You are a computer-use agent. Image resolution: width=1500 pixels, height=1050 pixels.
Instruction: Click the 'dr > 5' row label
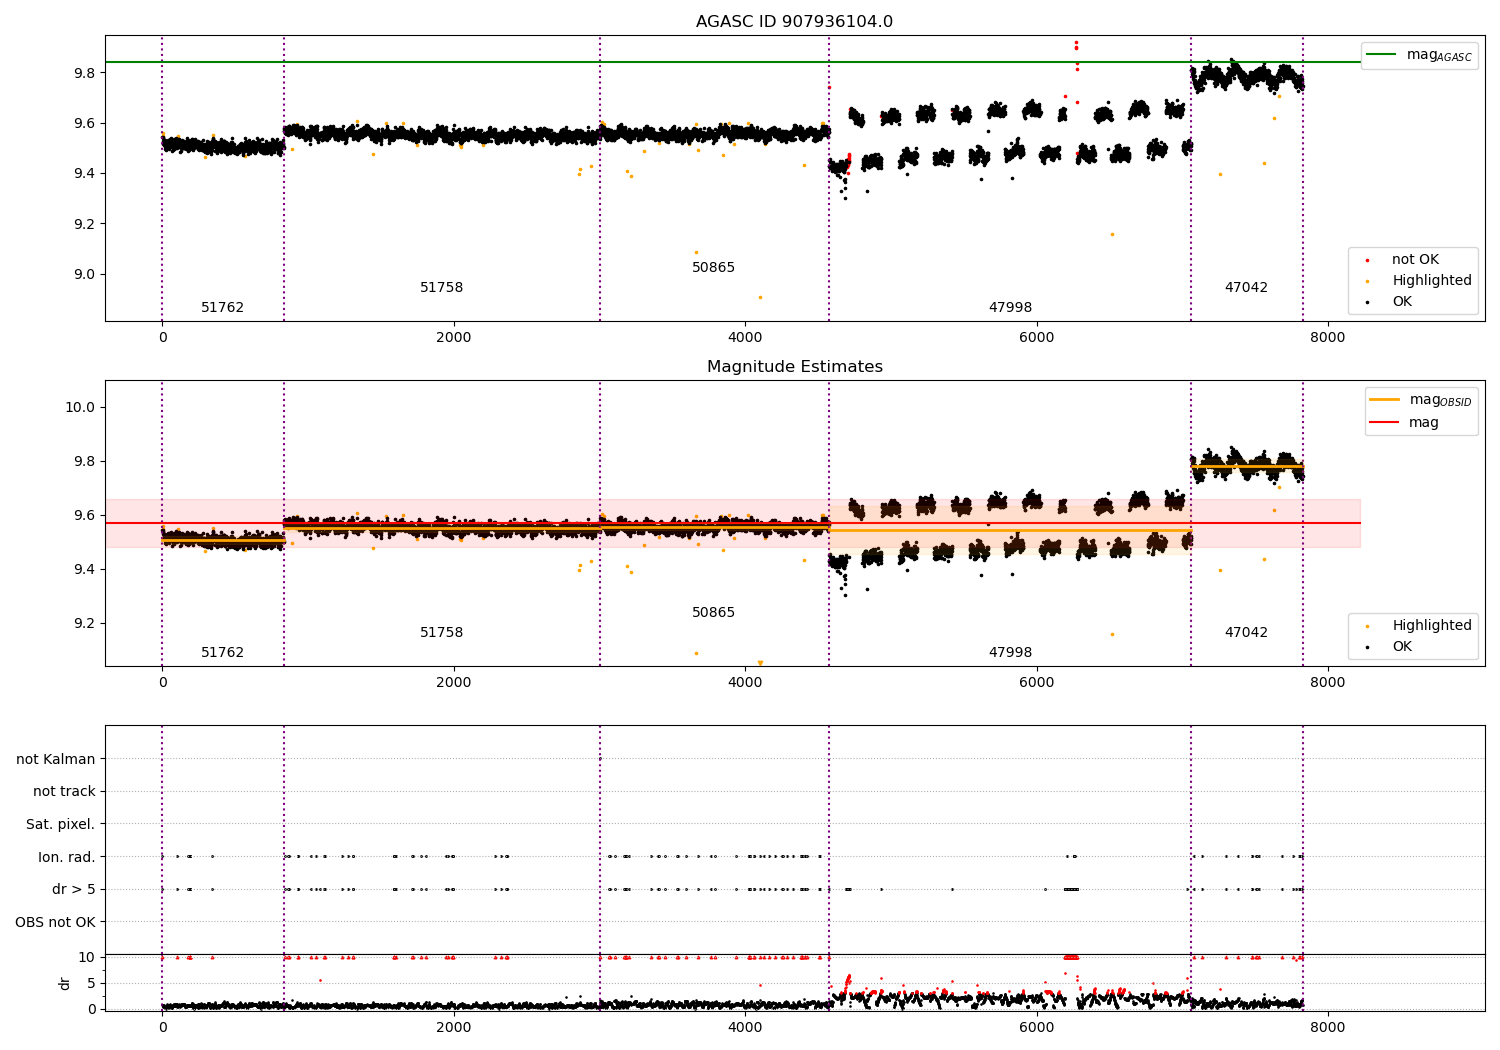point(74,890)
